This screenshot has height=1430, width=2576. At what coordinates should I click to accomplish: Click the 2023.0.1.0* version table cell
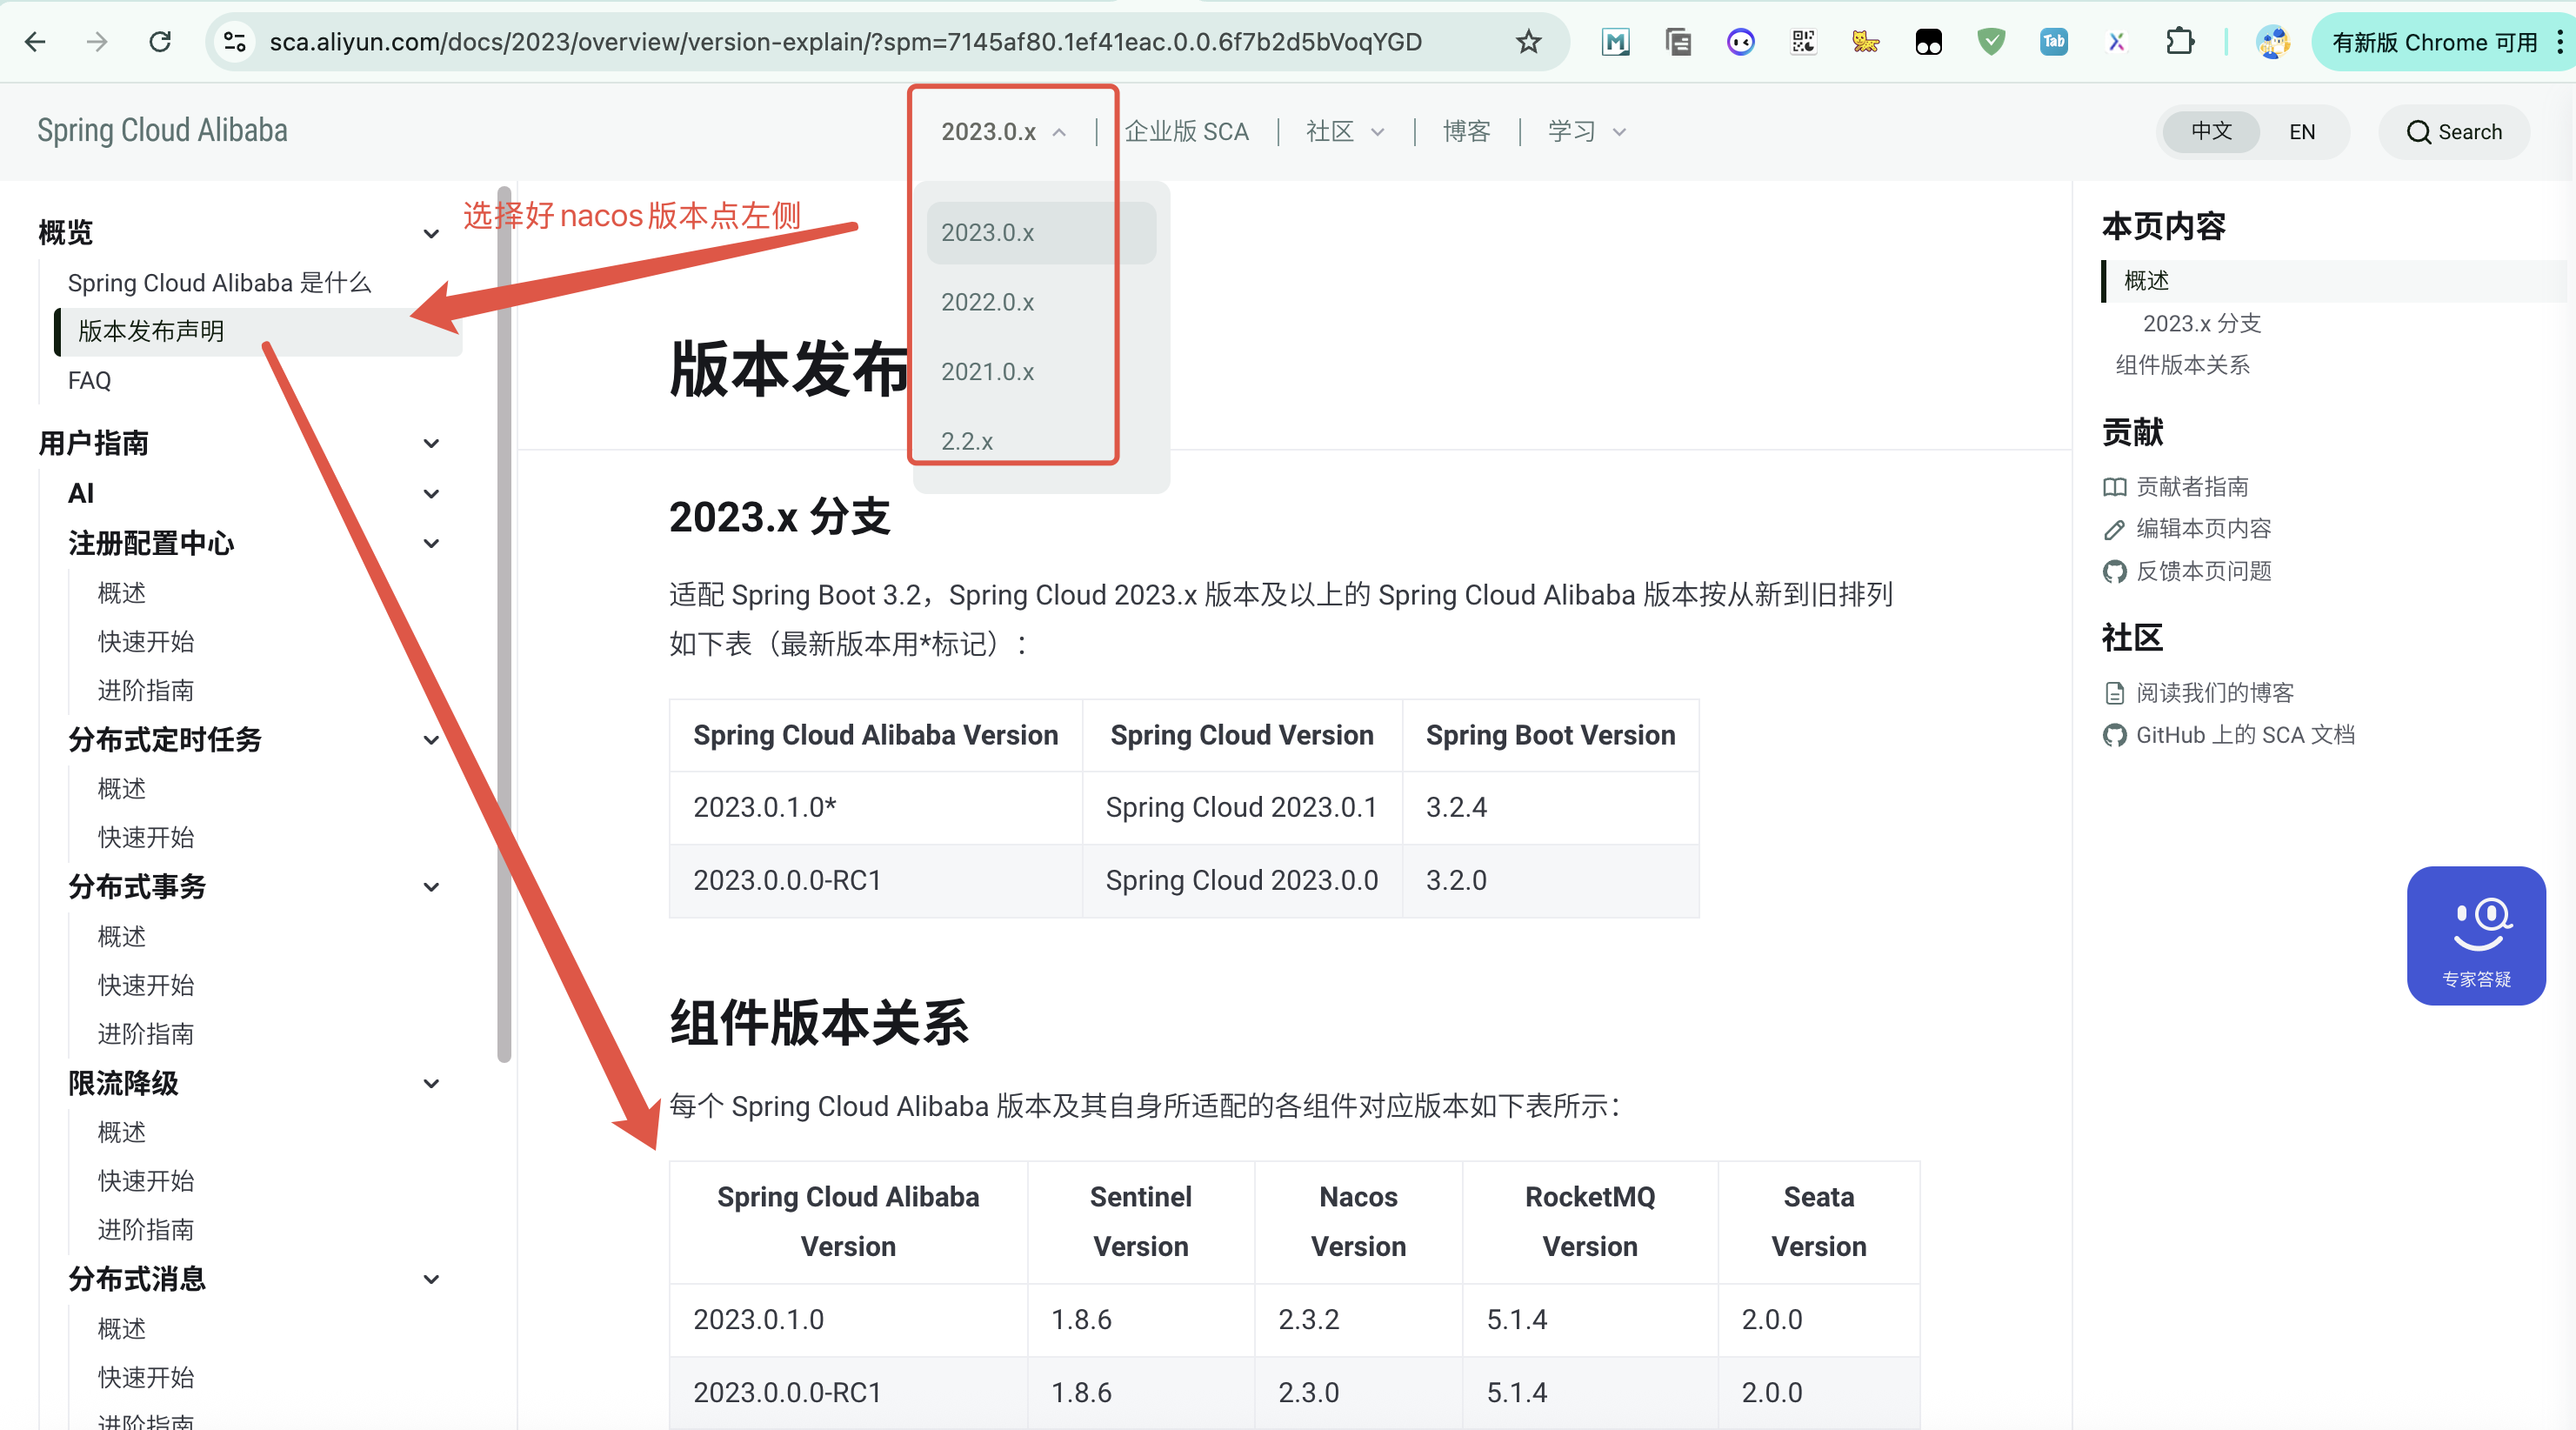[876, 807]
